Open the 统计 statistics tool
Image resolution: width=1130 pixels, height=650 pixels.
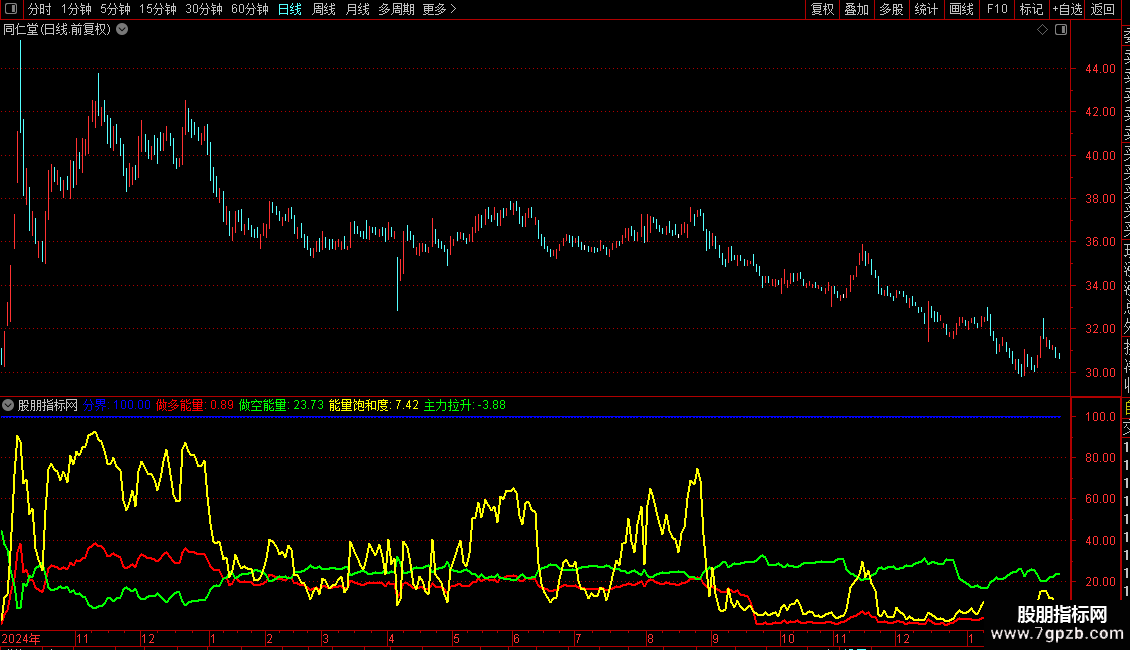(926, 10)
